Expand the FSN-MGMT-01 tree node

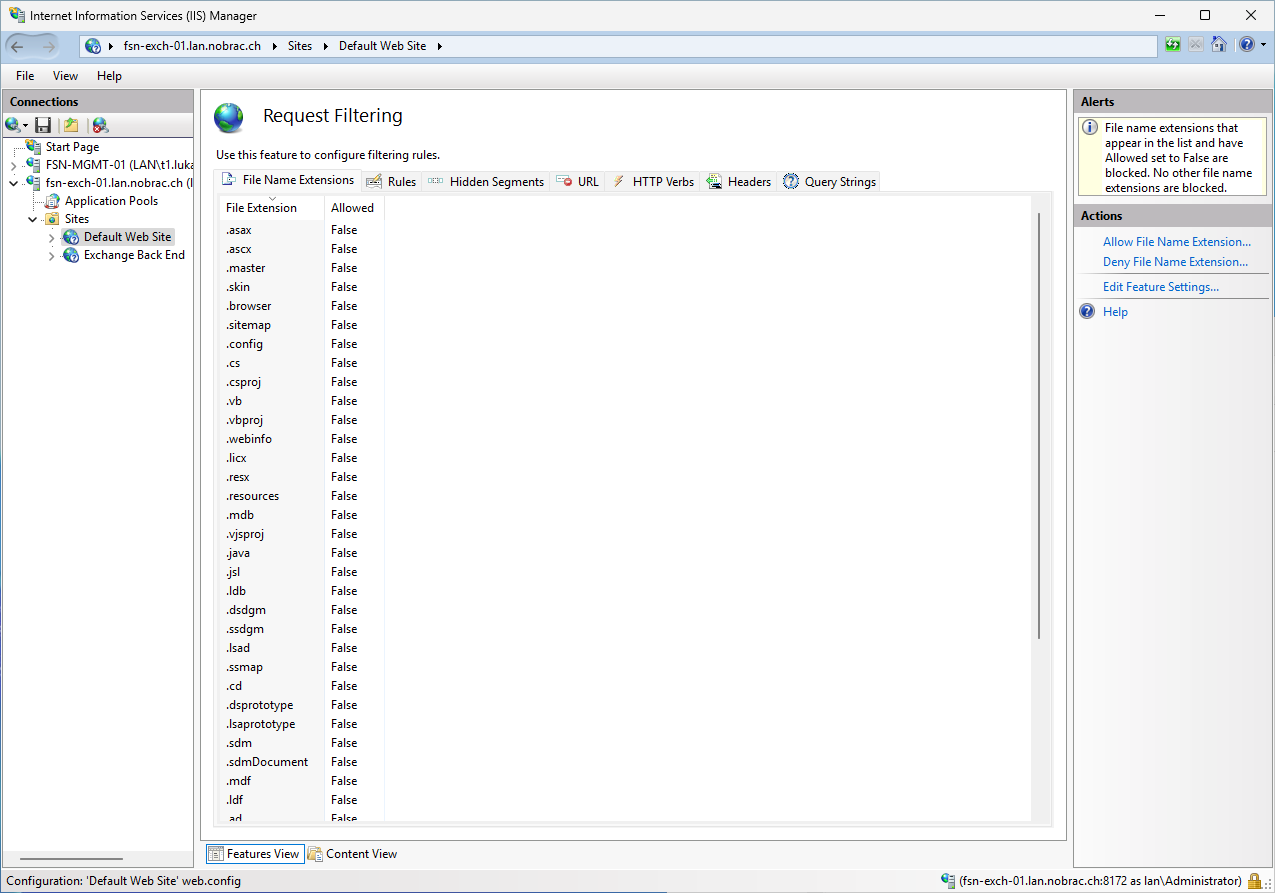(13, 165)
